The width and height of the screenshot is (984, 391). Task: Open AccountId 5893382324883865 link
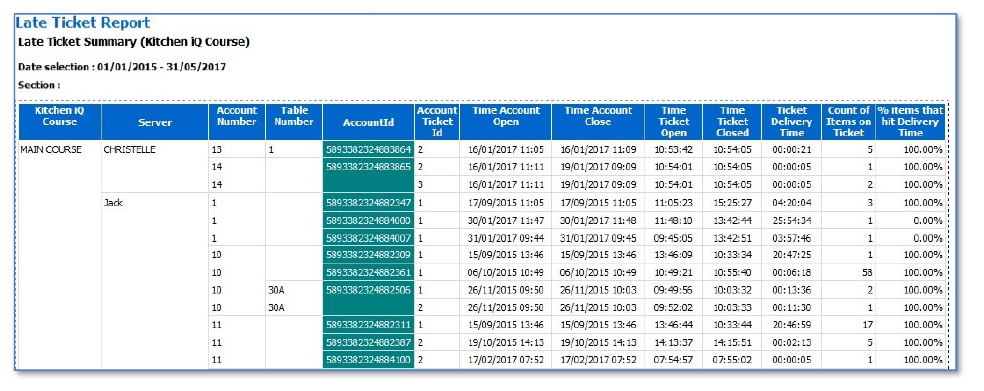point(368,167)
